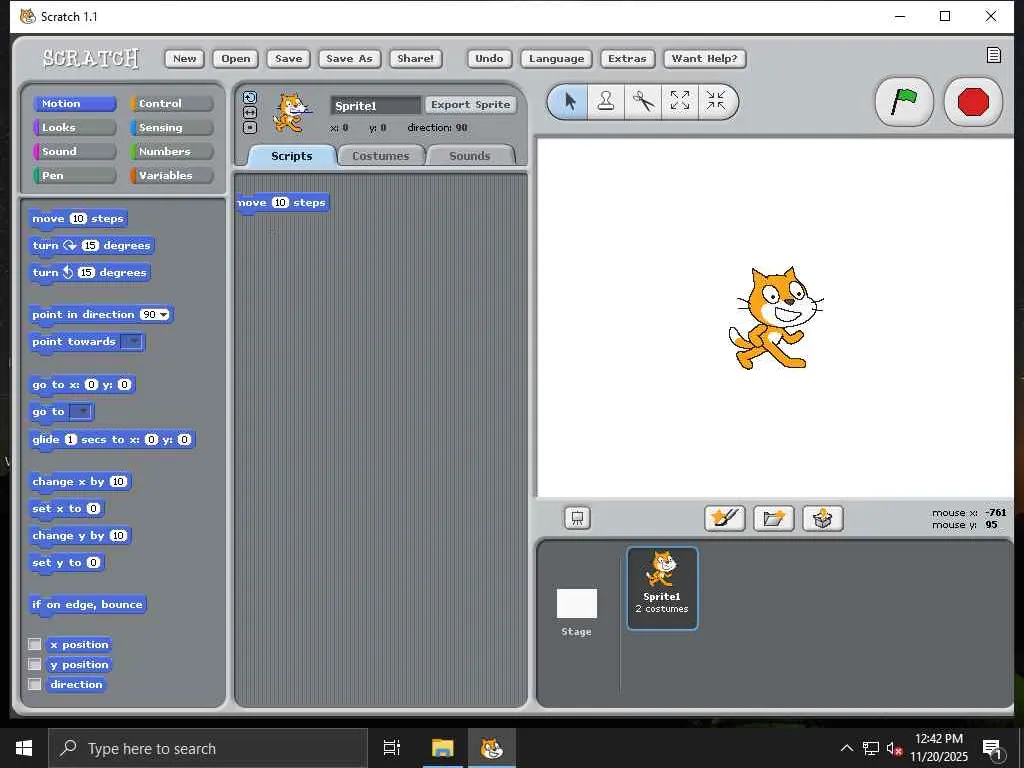Set rotation style to don't rotate
The height and width of the screenshot is (768, 1024).
pyautogui.click(x=250, y=127)
